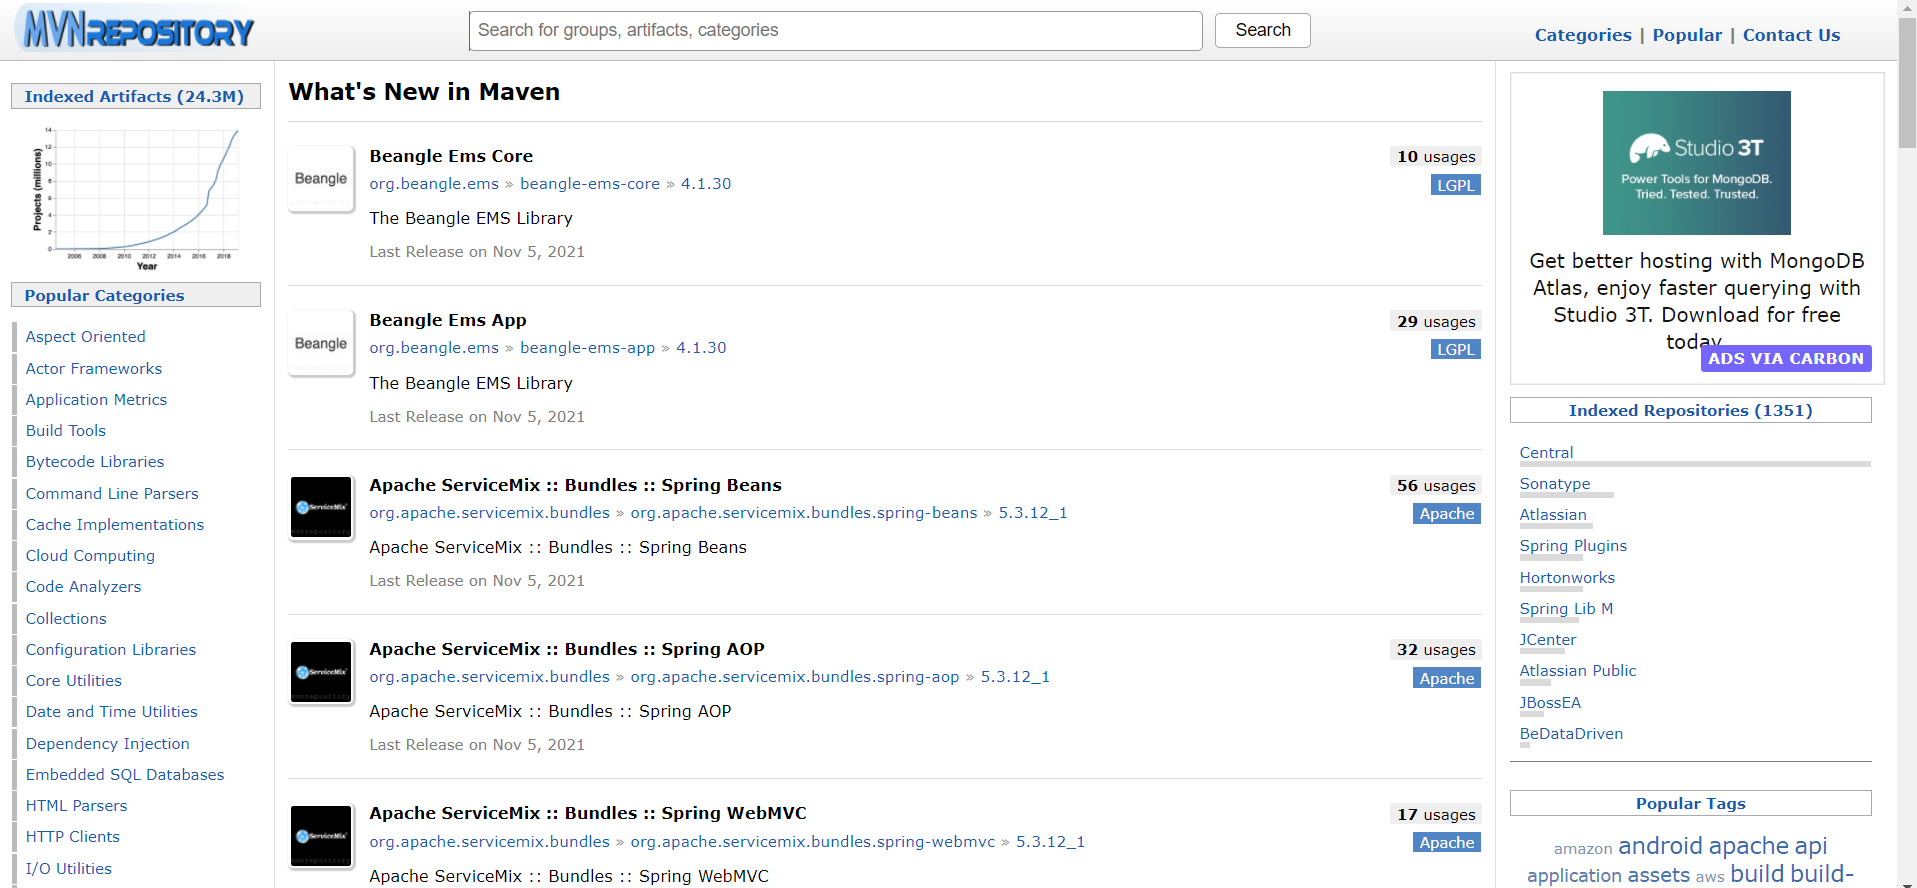Image resolution: width=1917 pixels, height=888 pixels.
Task: Select the Bytecode Libraries category
Action: (95, 462)
